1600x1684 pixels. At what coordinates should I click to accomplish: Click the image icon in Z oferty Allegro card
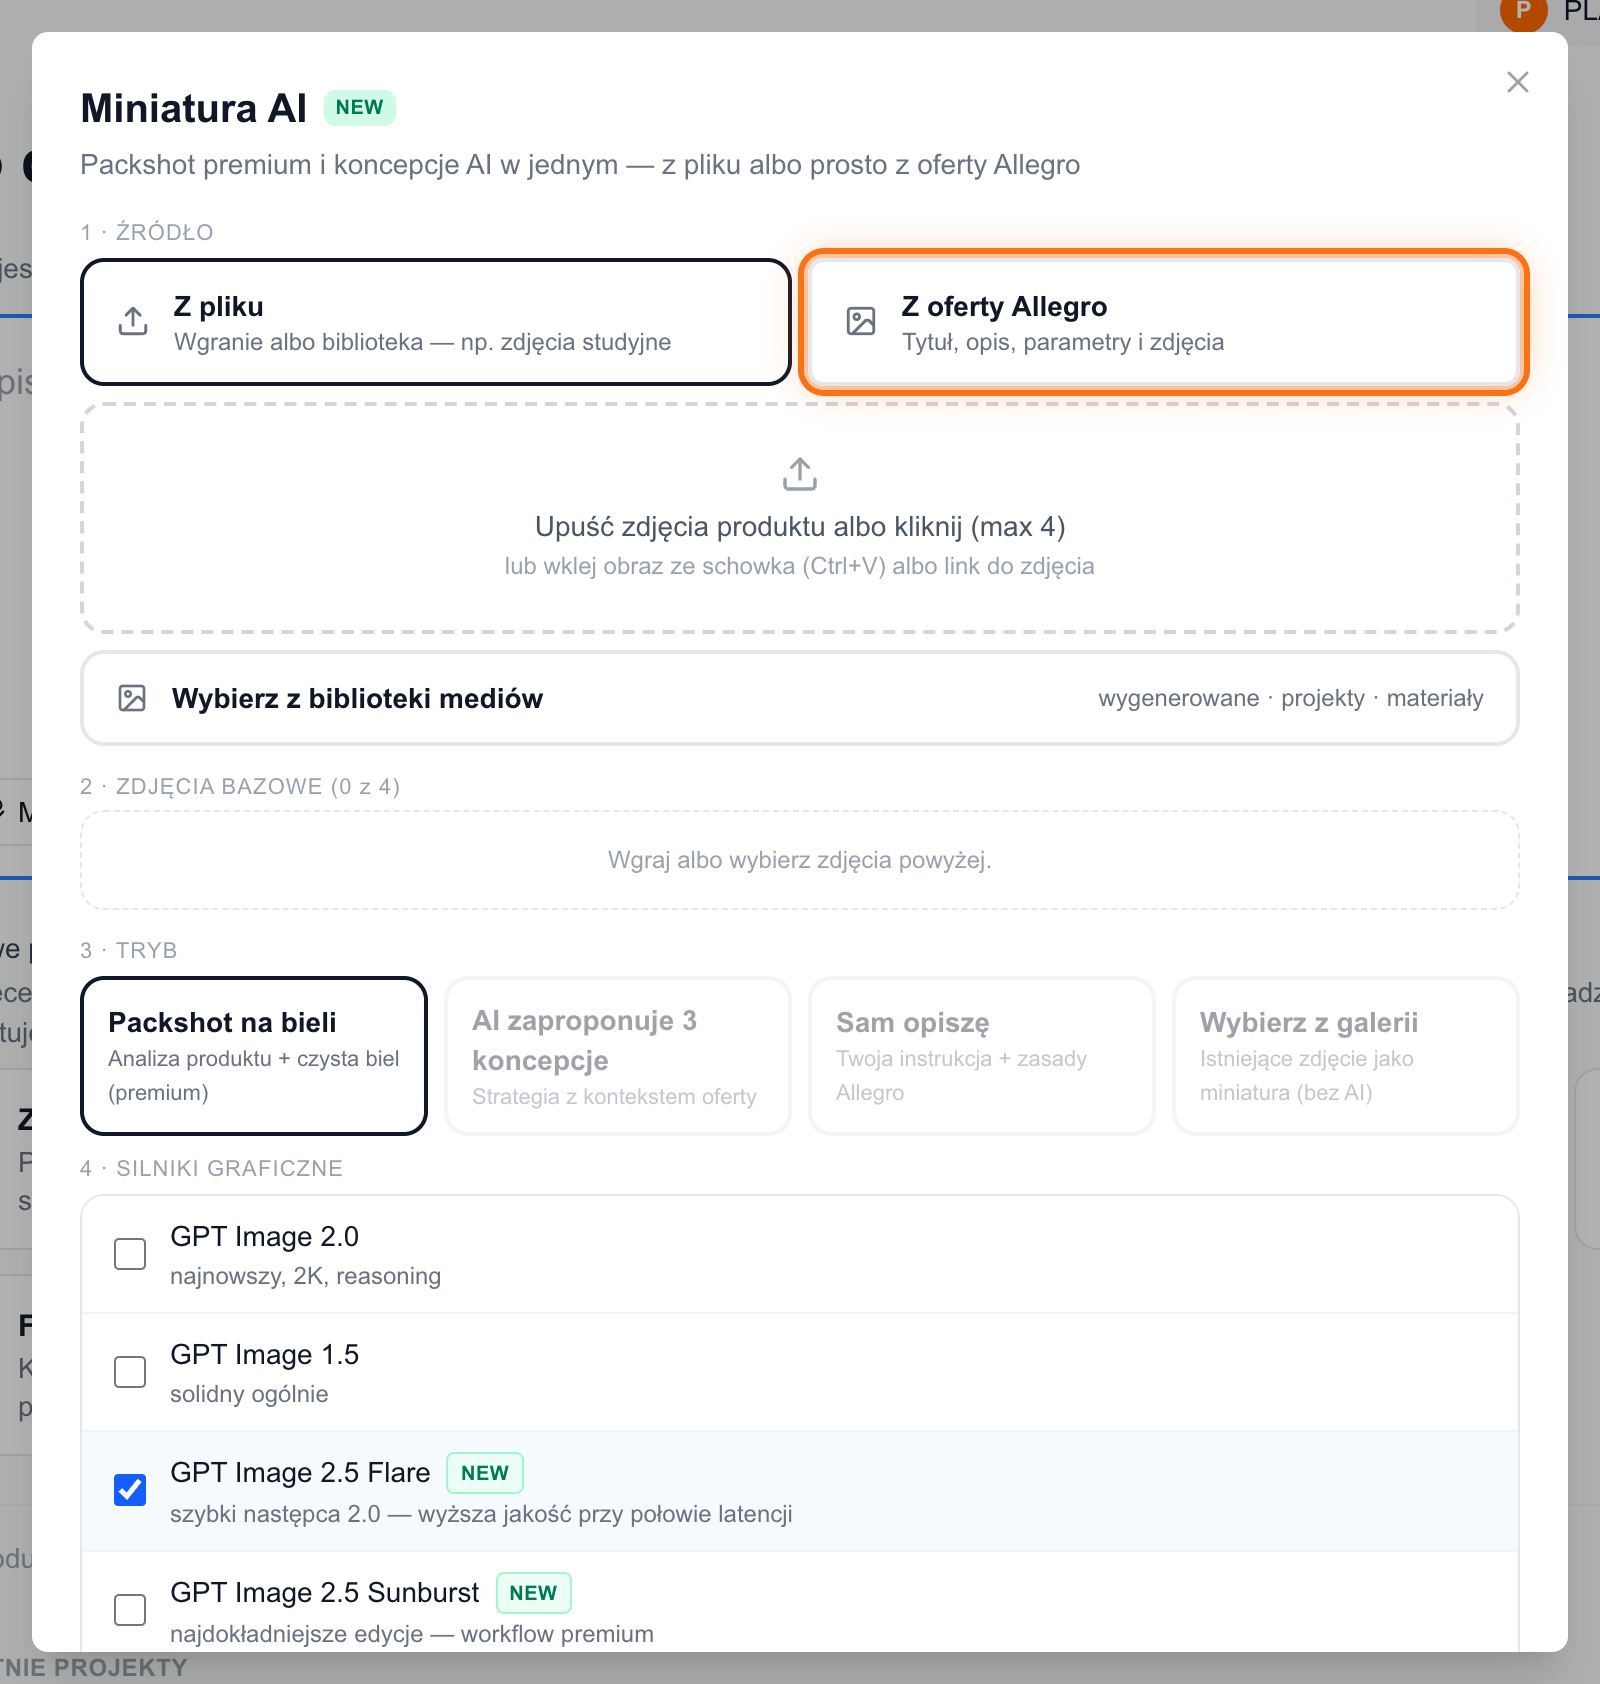click(x=861, y=321)
